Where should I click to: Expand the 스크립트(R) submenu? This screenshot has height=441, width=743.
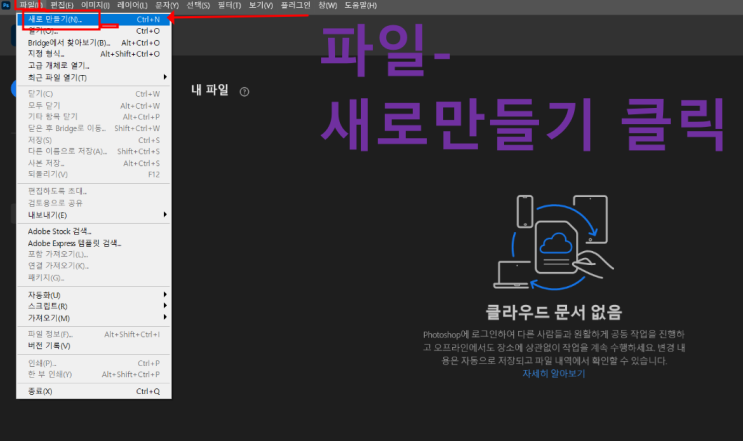(94, 306)
